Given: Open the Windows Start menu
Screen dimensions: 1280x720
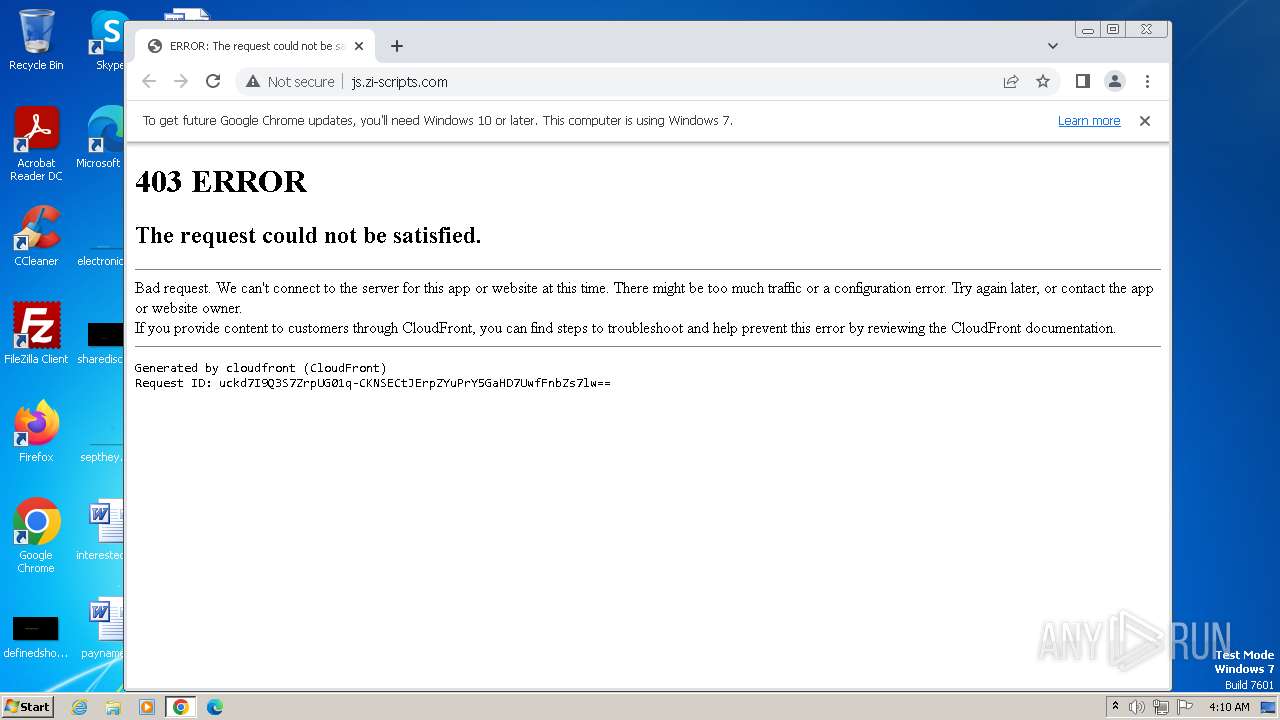Looking at the screenshot, I should click(x=28, y=707).
